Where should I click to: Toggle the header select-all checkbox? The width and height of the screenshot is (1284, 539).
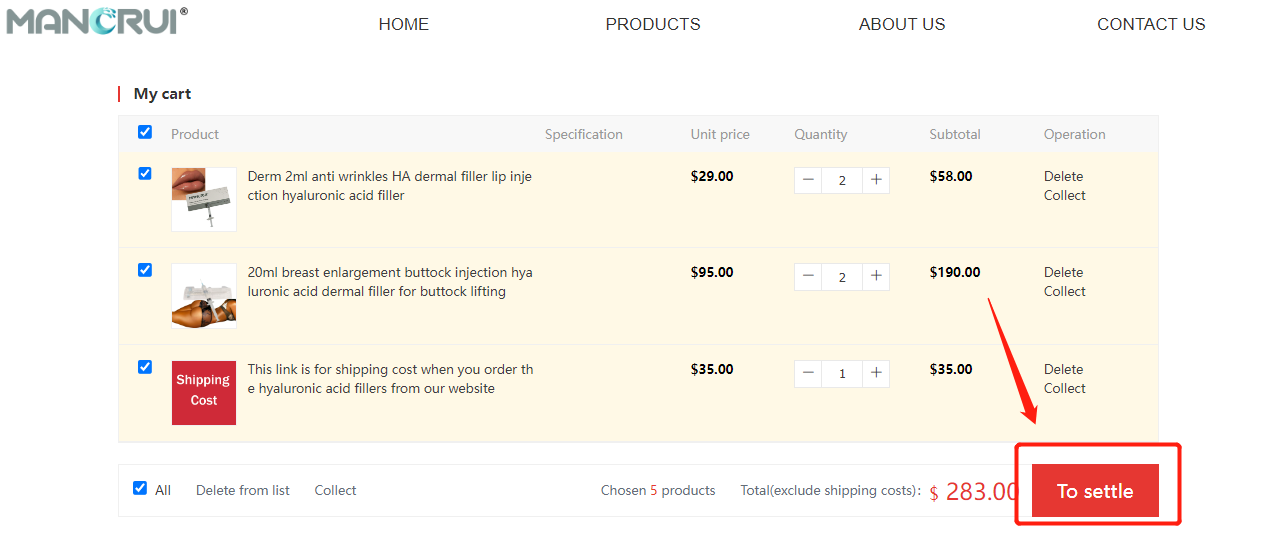(145, 132)
